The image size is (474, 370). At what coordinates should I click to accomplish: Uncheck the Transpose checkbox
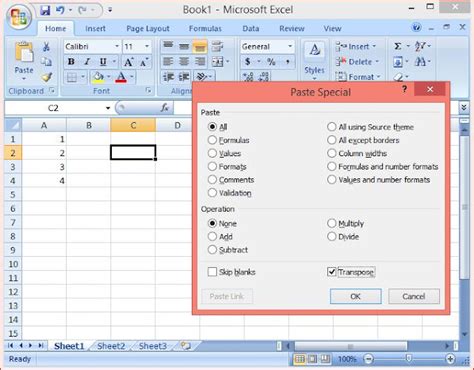pos(332,272)
